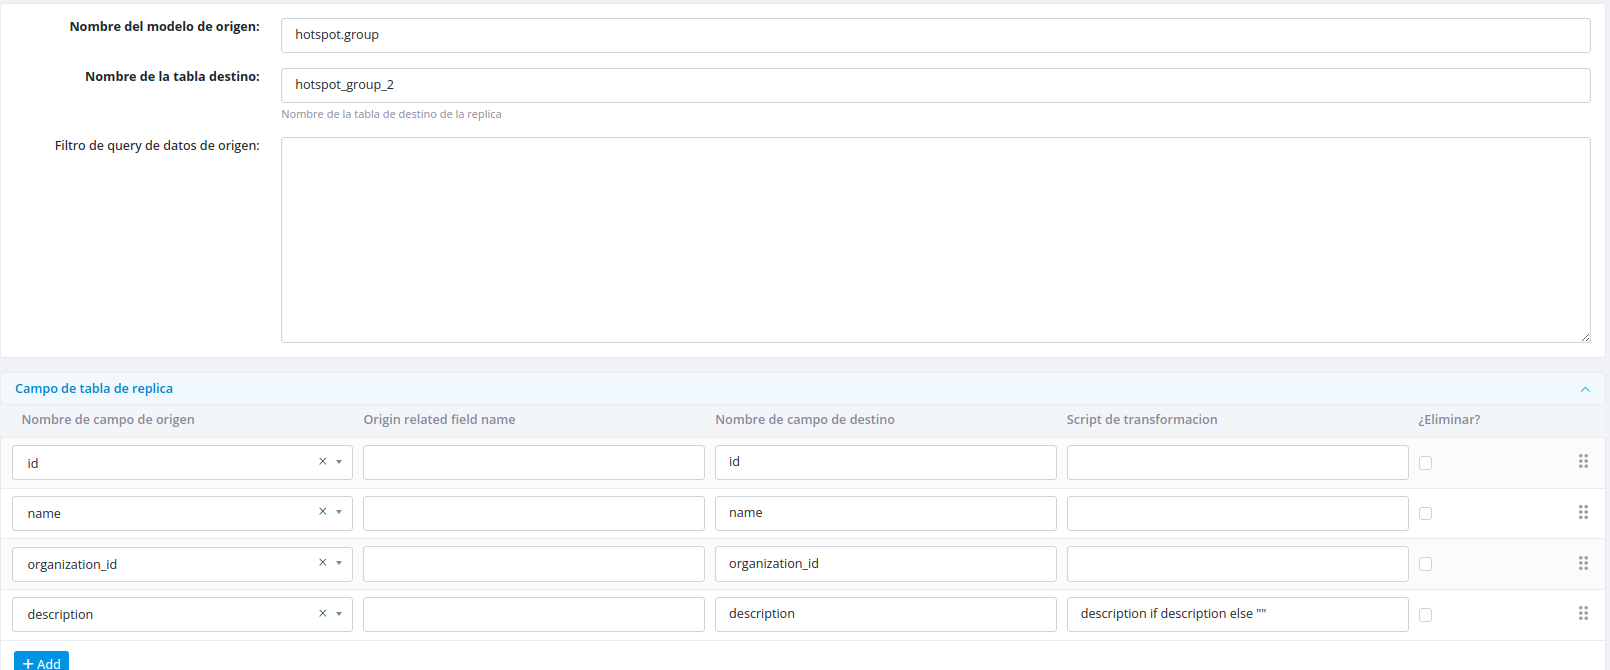Click the drag handle of the name row
This screenshot has width=1610, height=670.
1583,512
